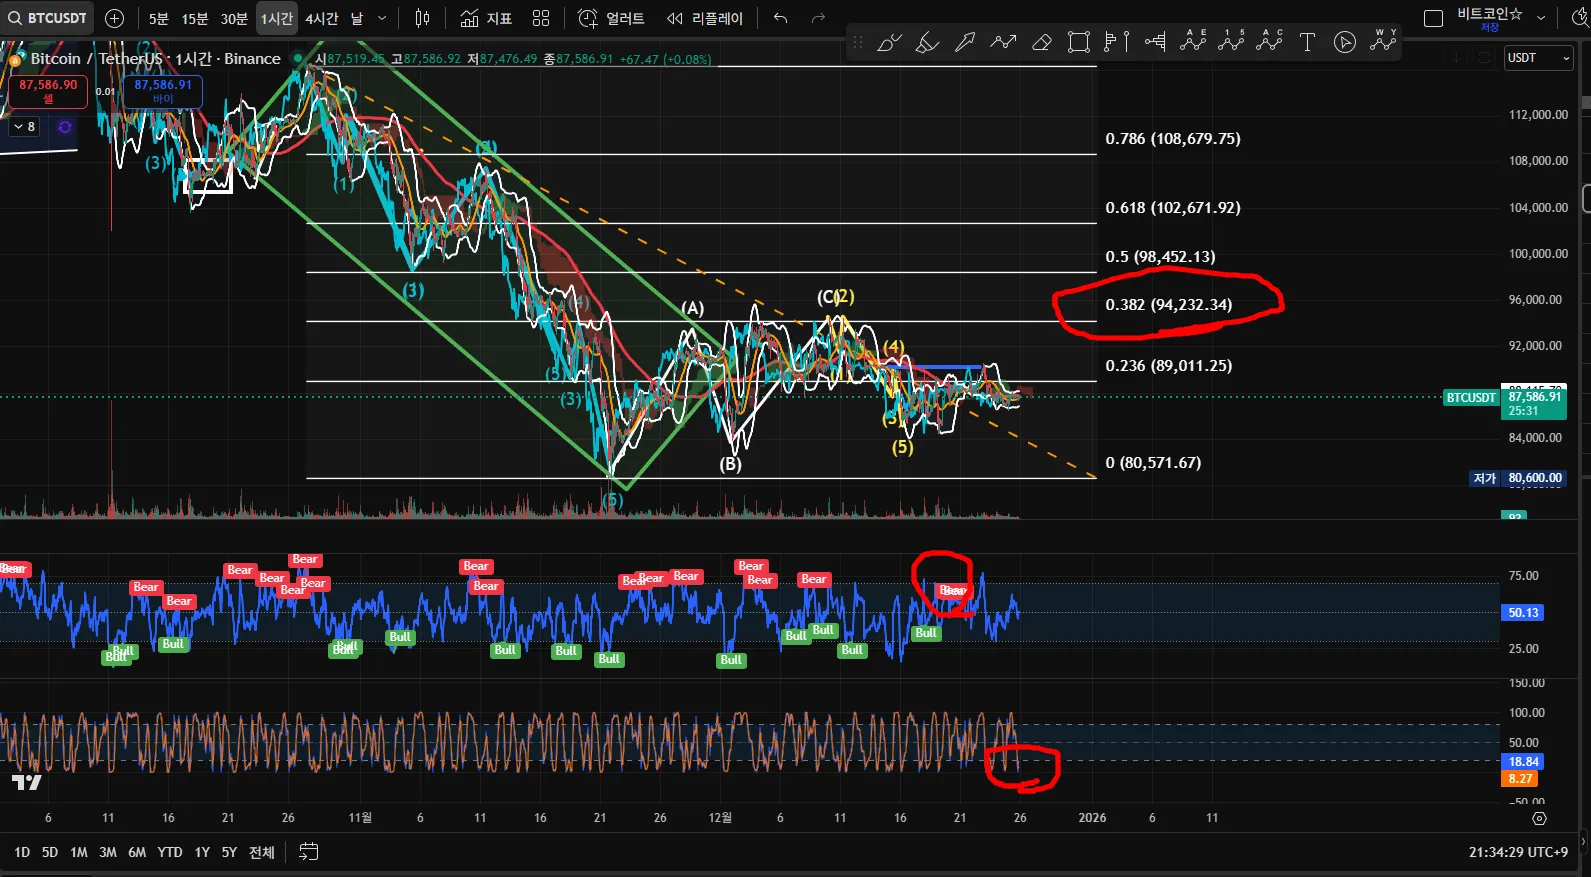Click the go-to-date calendar icon

[x=309, y=852]
